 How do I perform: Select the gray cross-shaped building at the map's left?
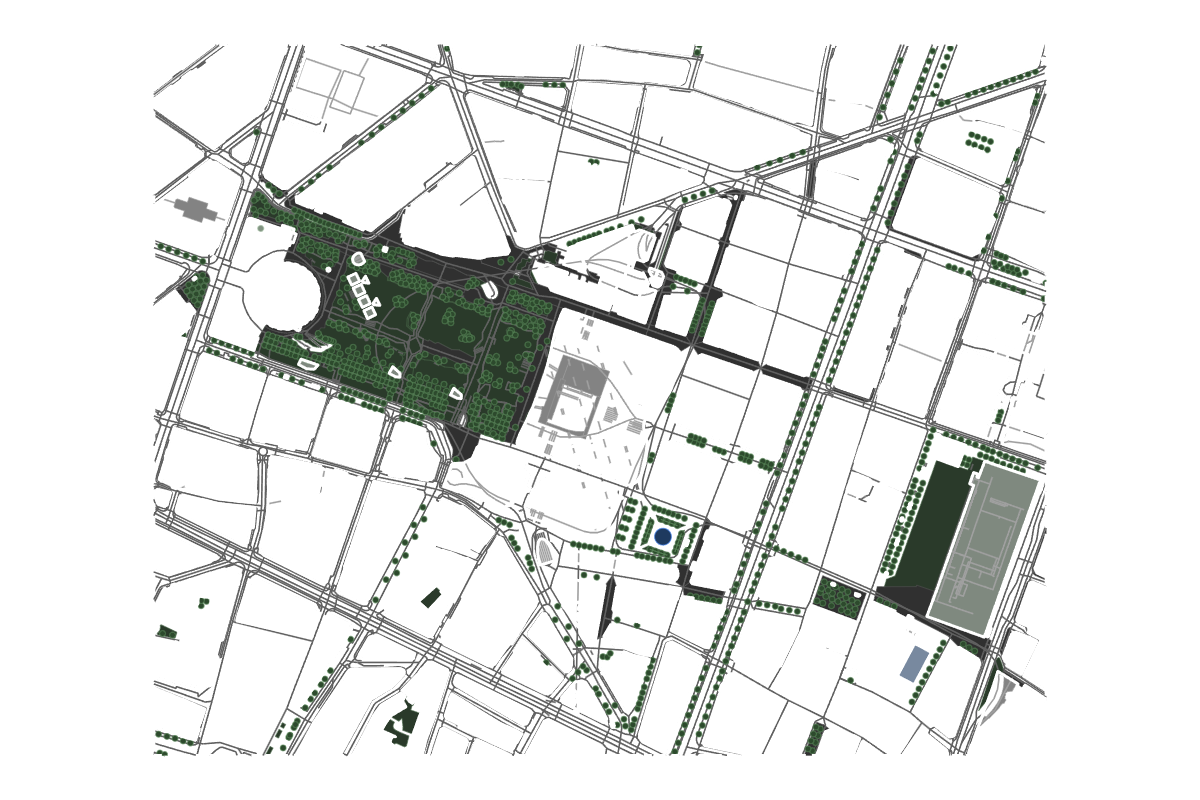196,209
